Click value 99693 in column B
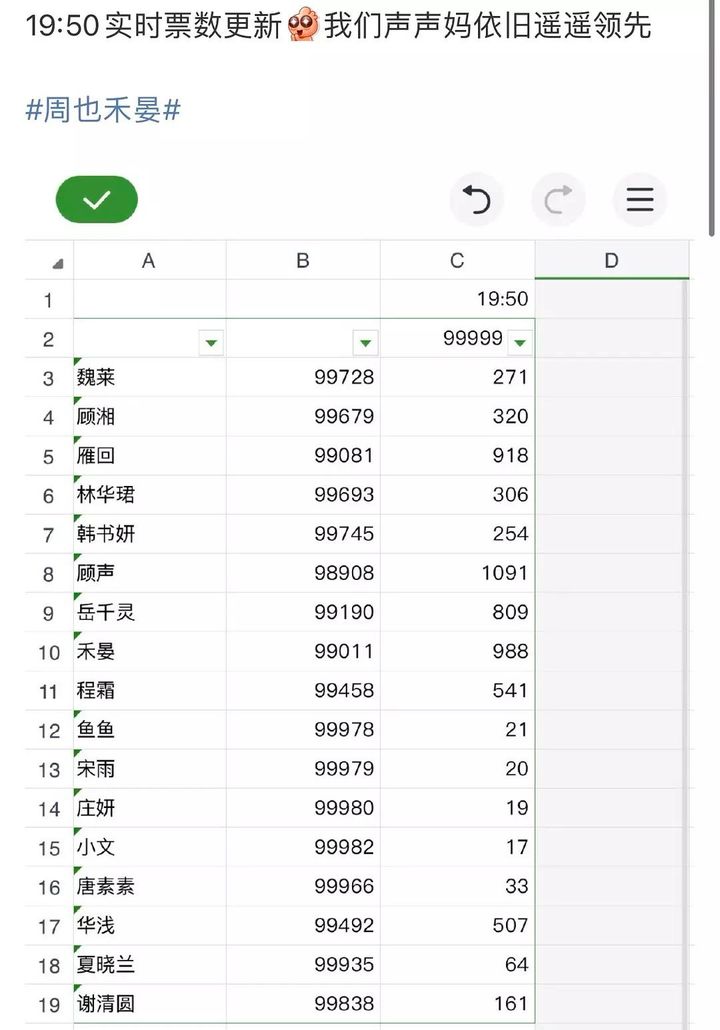720x1030 pixels. point(344,495)
